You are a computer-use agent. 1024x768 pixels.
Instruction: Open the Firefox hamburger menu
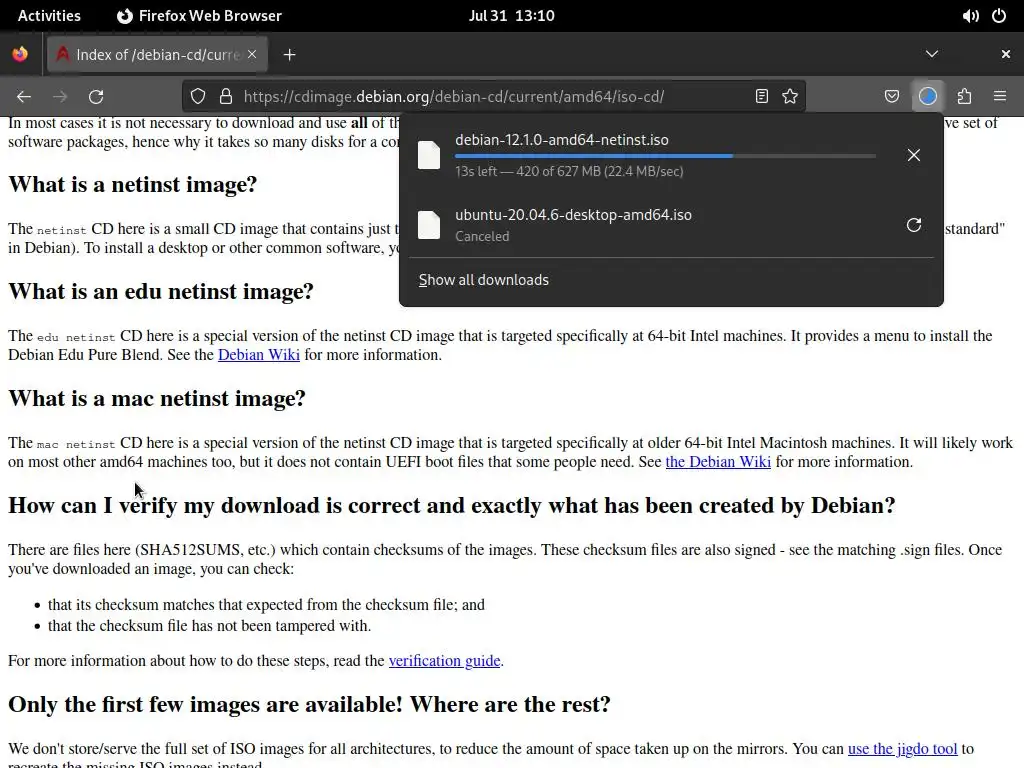[1000, 97]
